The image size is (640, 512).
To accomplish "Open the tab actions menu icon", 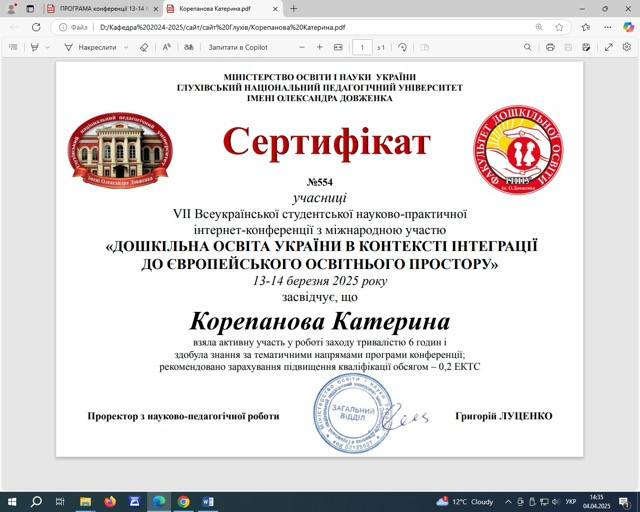I will pyautogui.click(x=30, y=9).
